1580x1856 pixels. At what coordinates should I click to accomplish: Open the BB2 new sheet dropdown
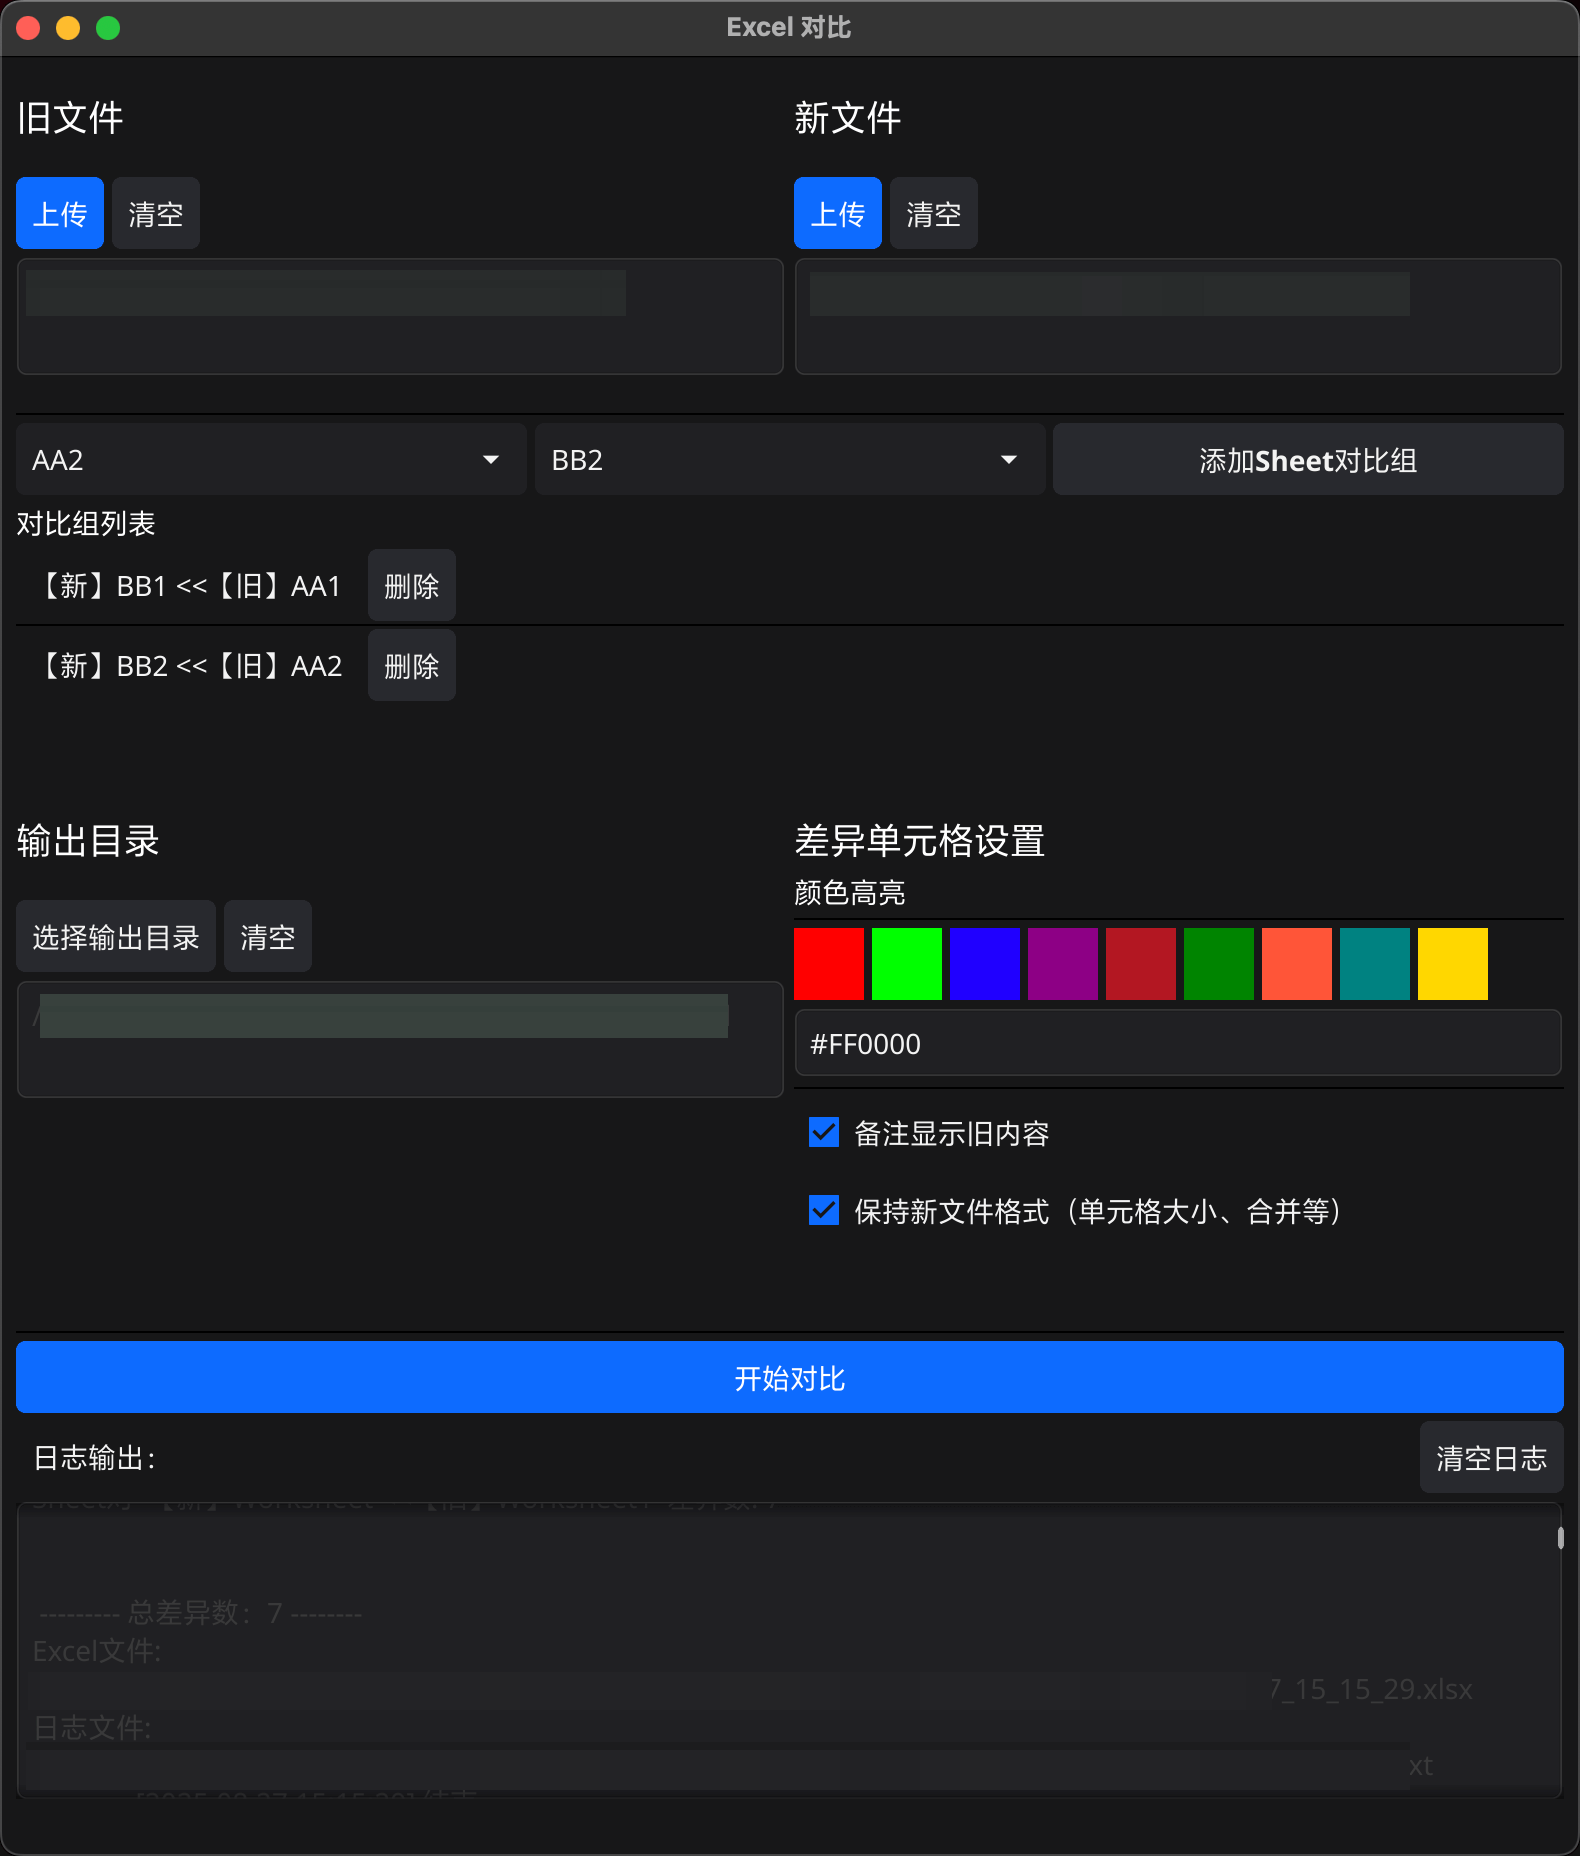[789, 460]
